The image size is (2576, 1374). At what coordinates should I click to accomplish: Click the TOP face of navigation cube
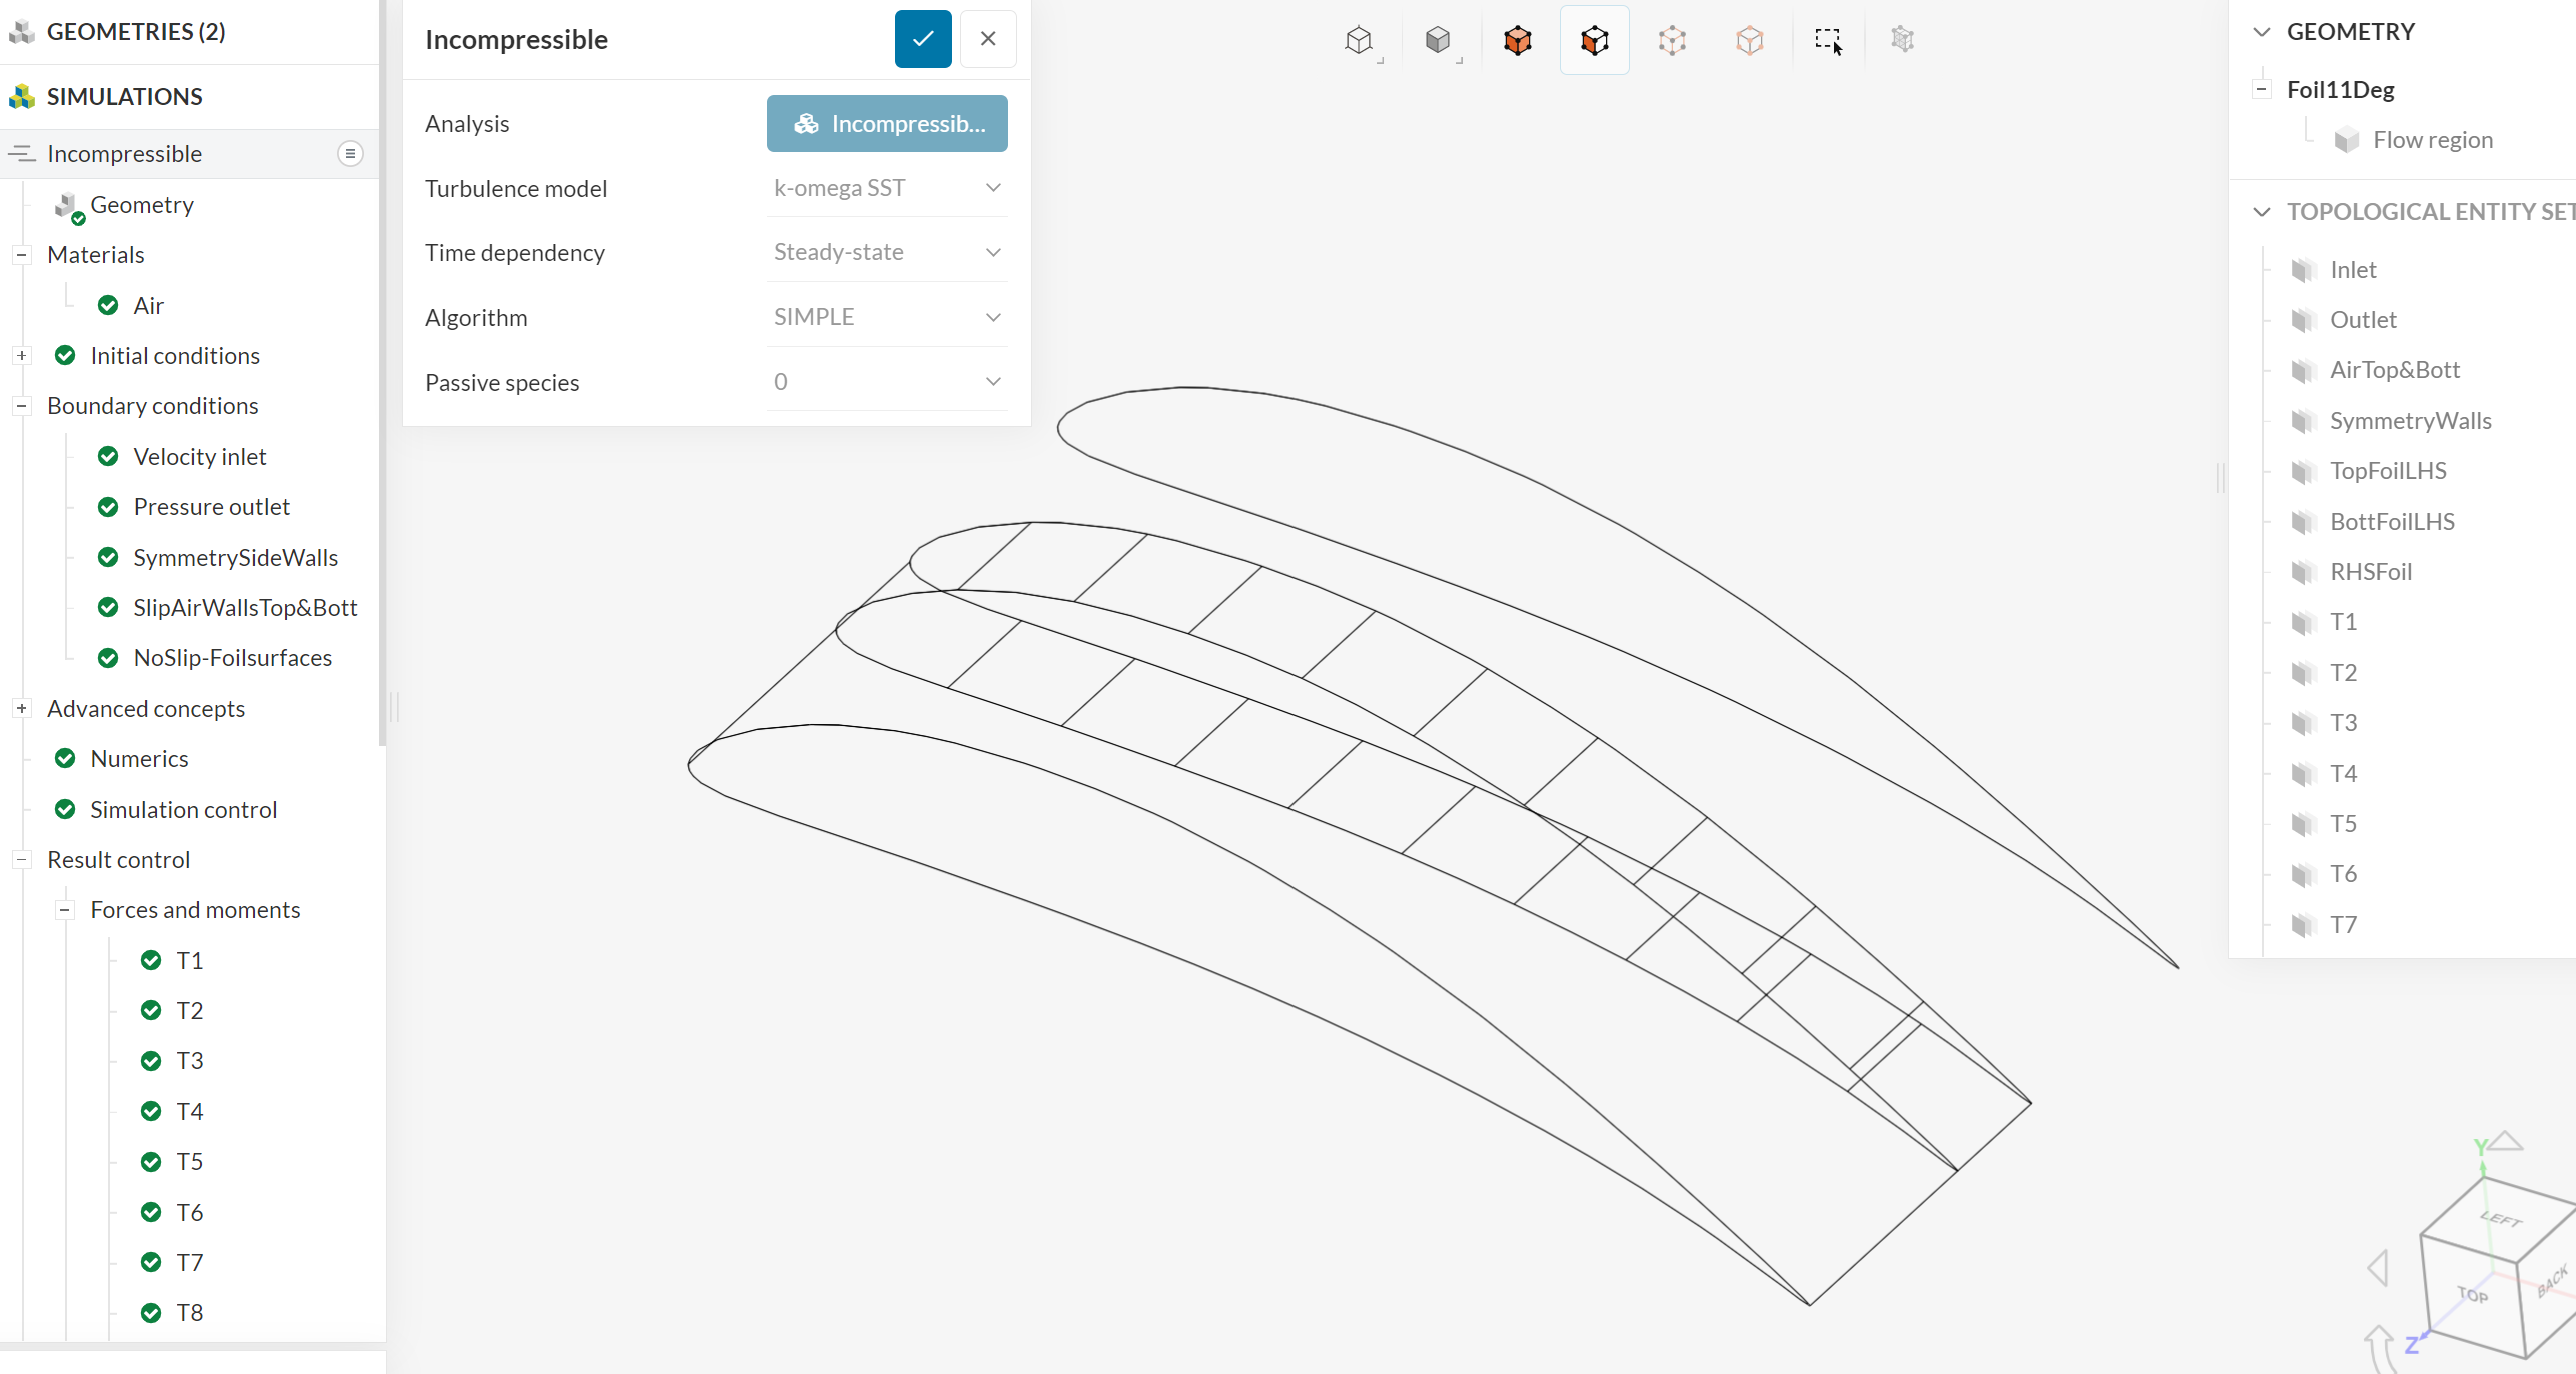point(2471,1295)
